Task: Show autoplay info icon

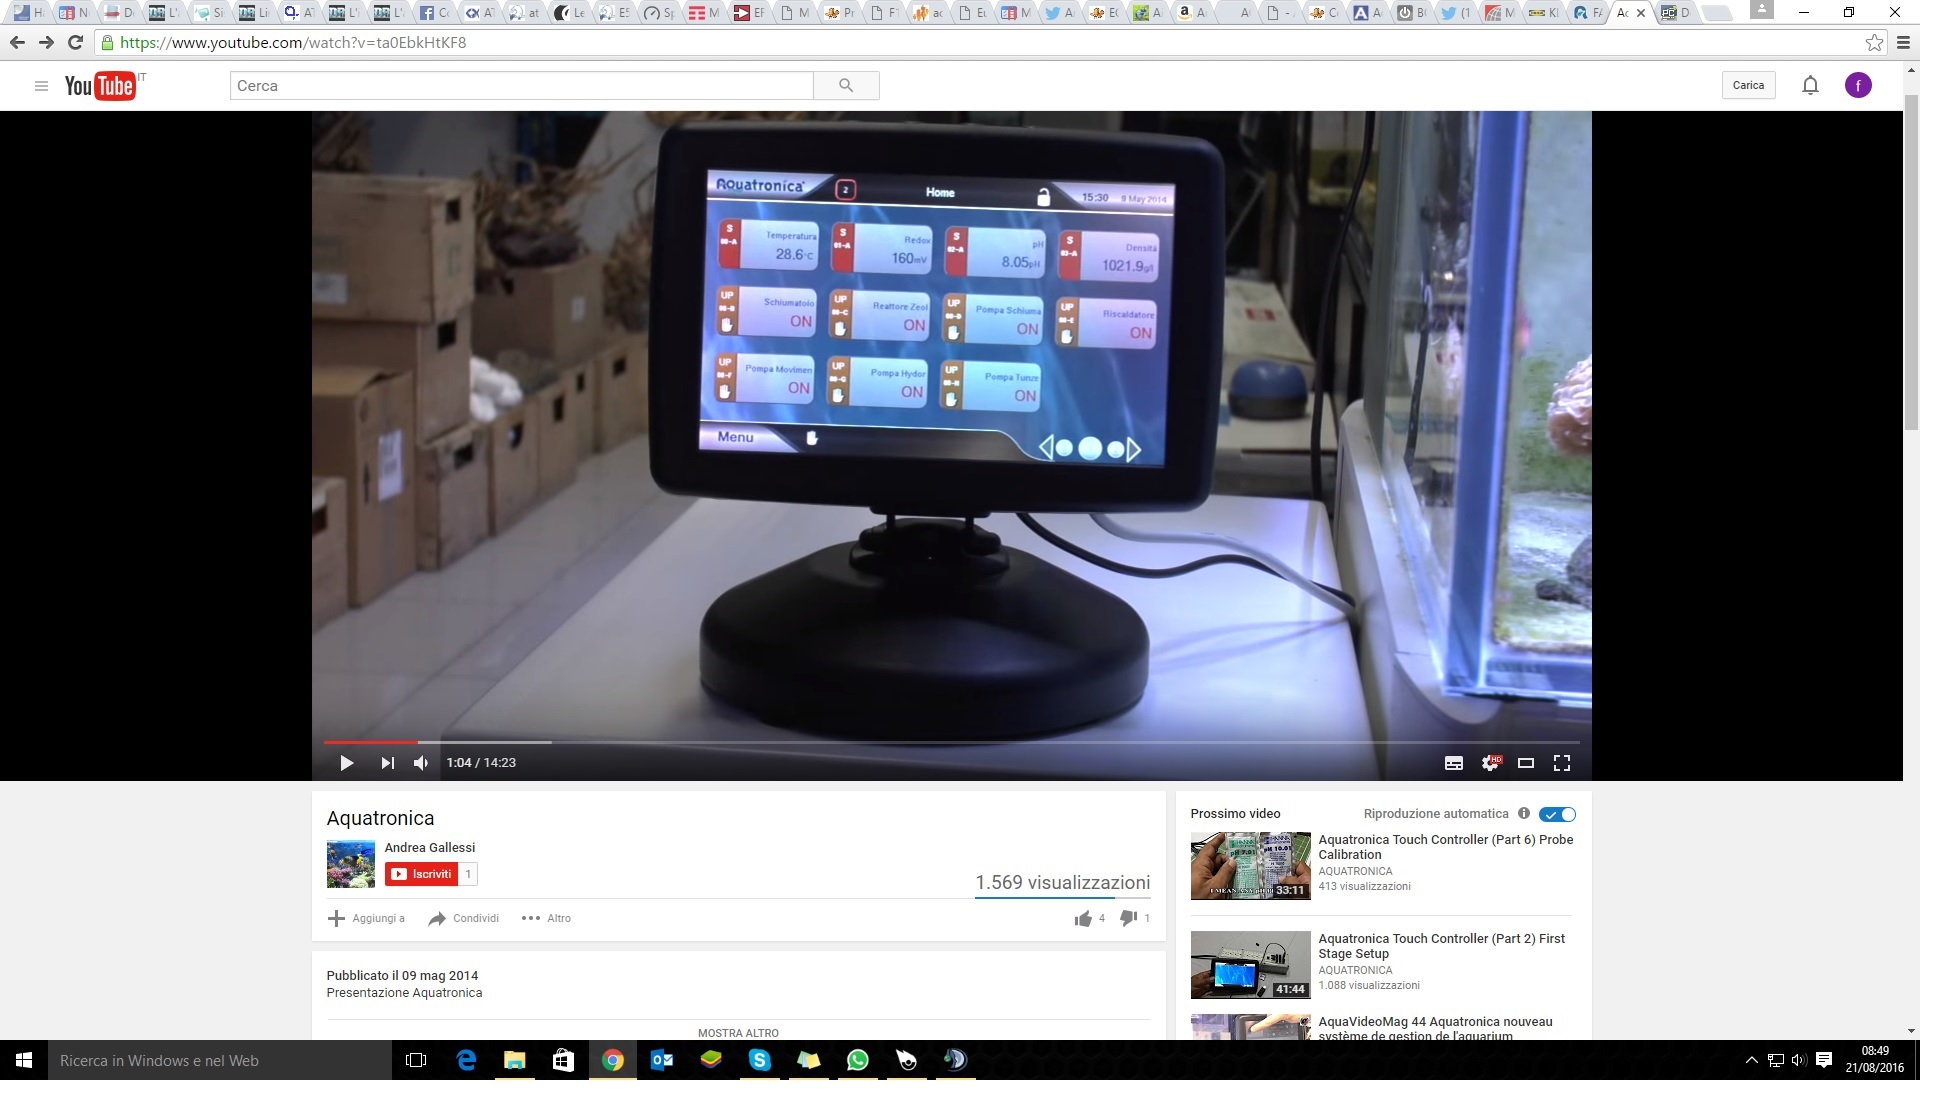Action: tap(1524, 813)
